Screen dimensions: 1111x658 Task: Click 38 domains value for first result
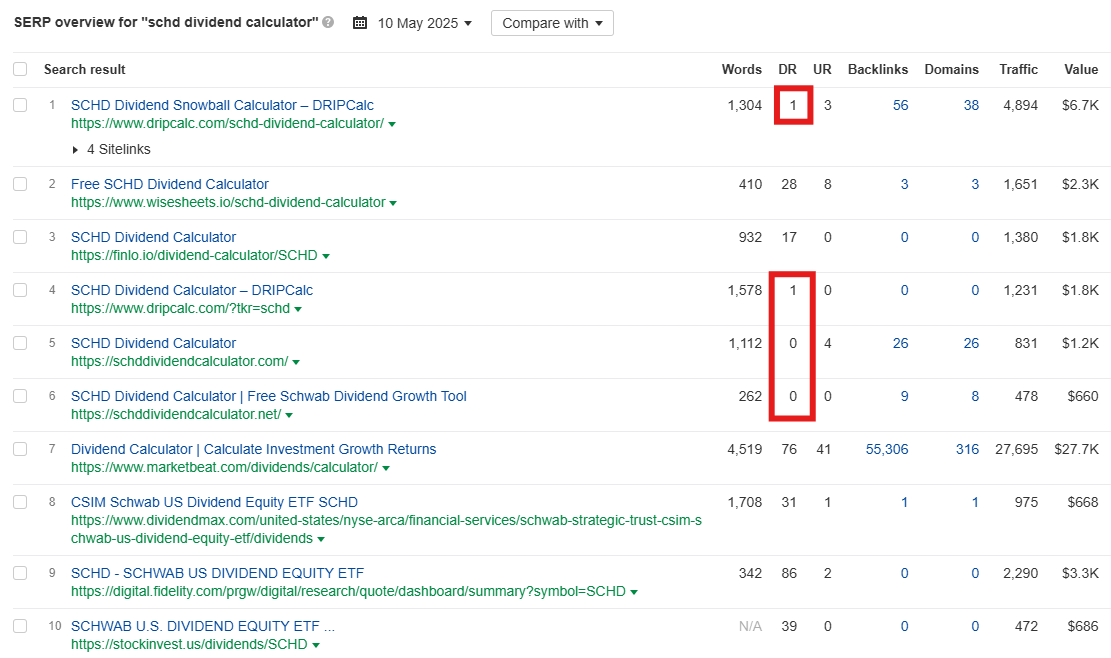pos(971,105)
